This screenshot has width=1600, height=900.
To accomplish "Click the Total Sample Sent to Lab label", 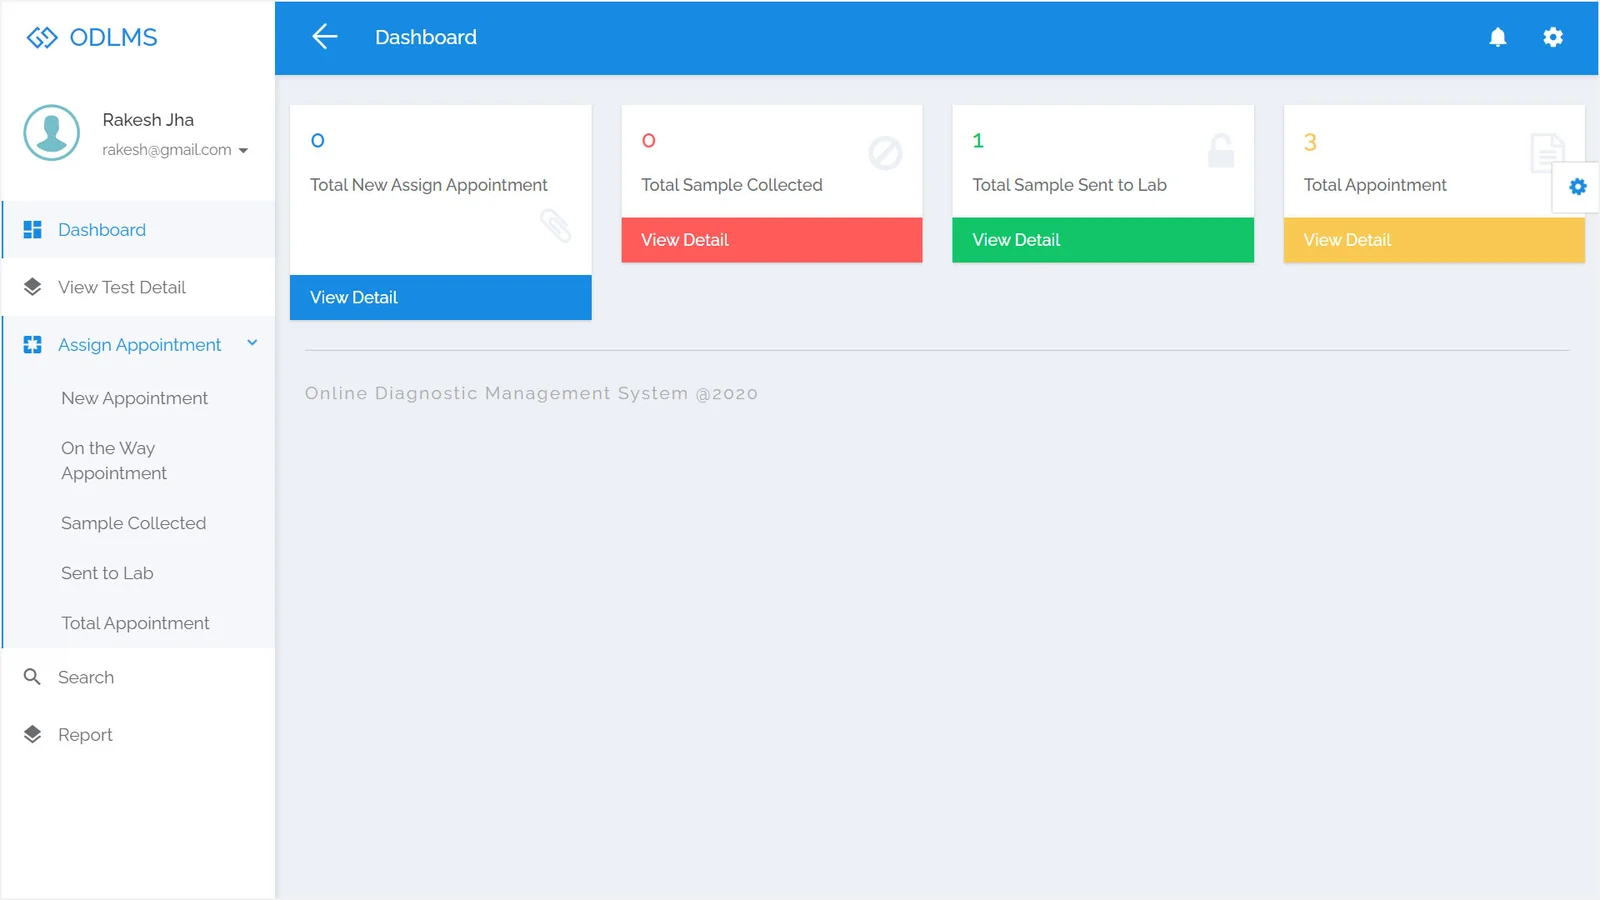I will (x=1069, y=185).
